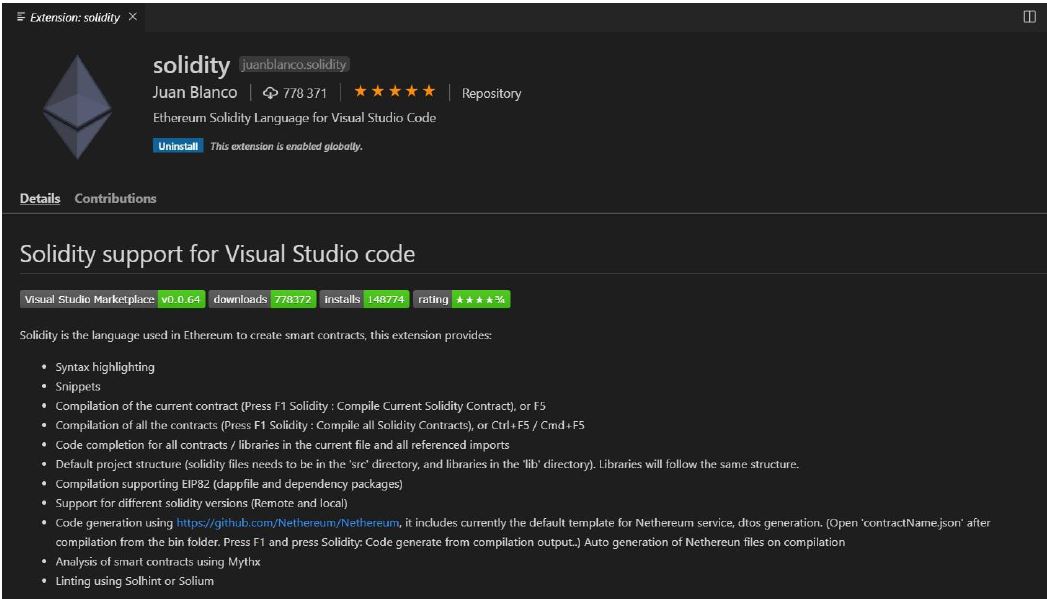
Task: Open the Details tab
Action: (40, 198)
